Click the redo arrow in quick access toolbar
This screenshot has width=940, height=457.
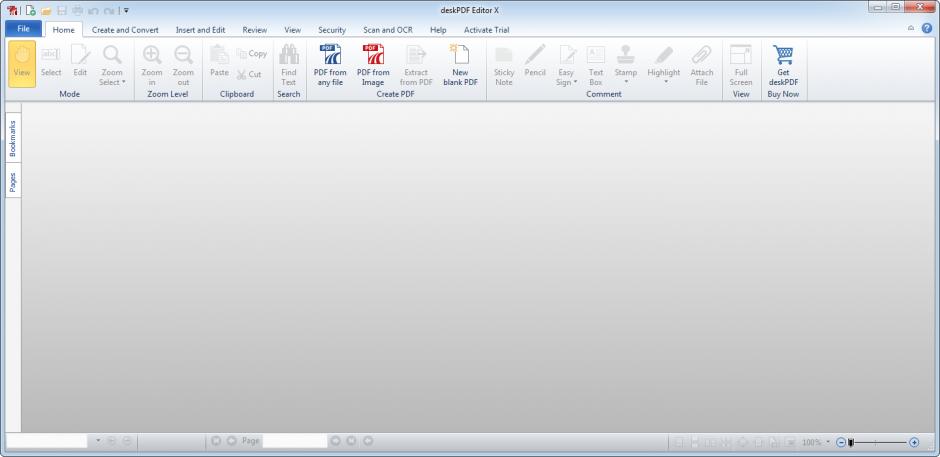click(109, 10)
